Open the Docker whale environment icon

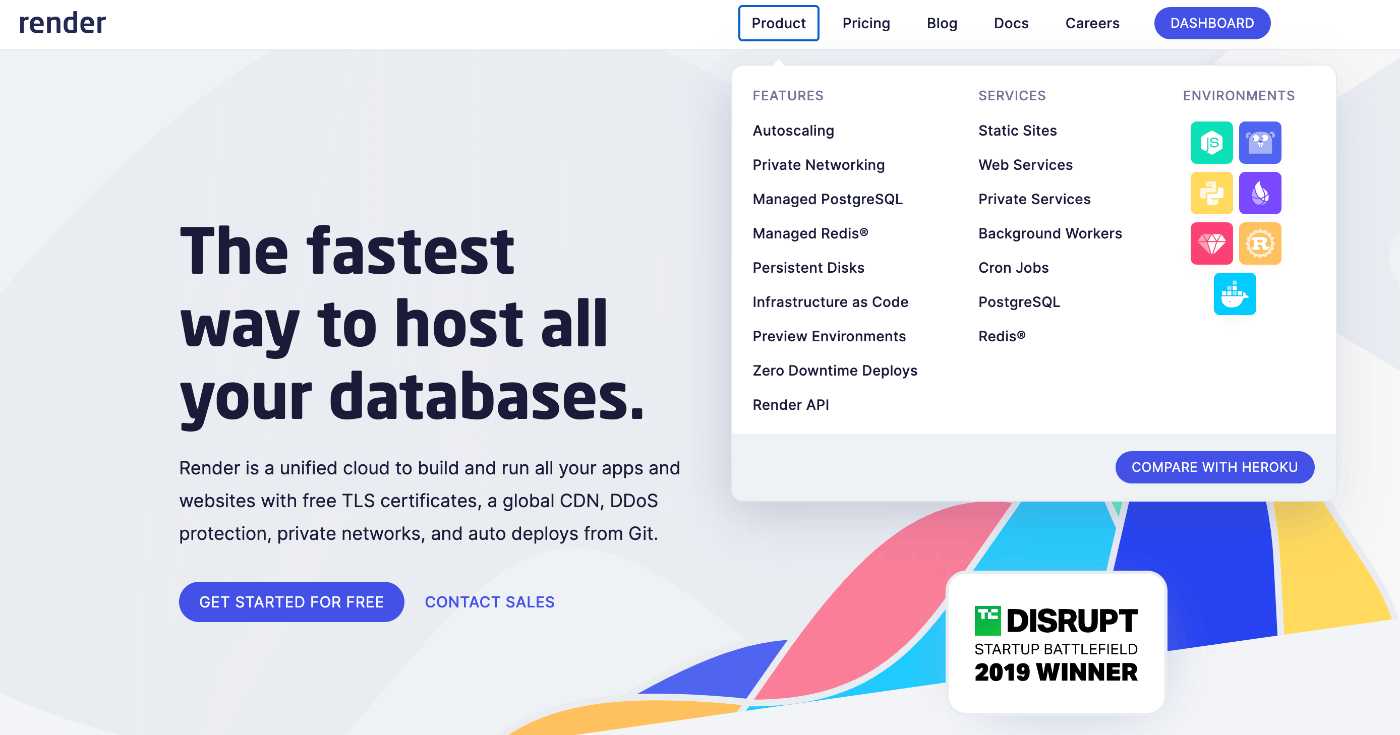click(x=1235, y=294)
